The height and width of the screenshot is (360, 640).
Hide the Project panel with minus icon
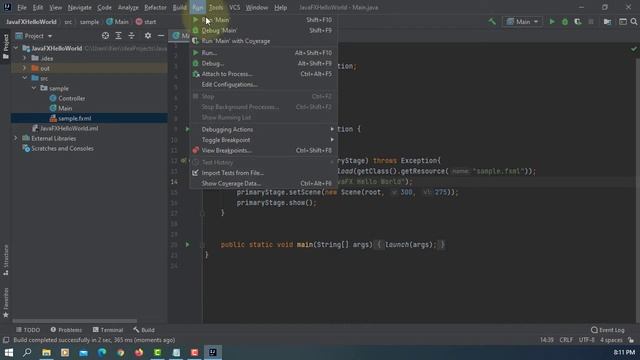(x=161, y=36)
